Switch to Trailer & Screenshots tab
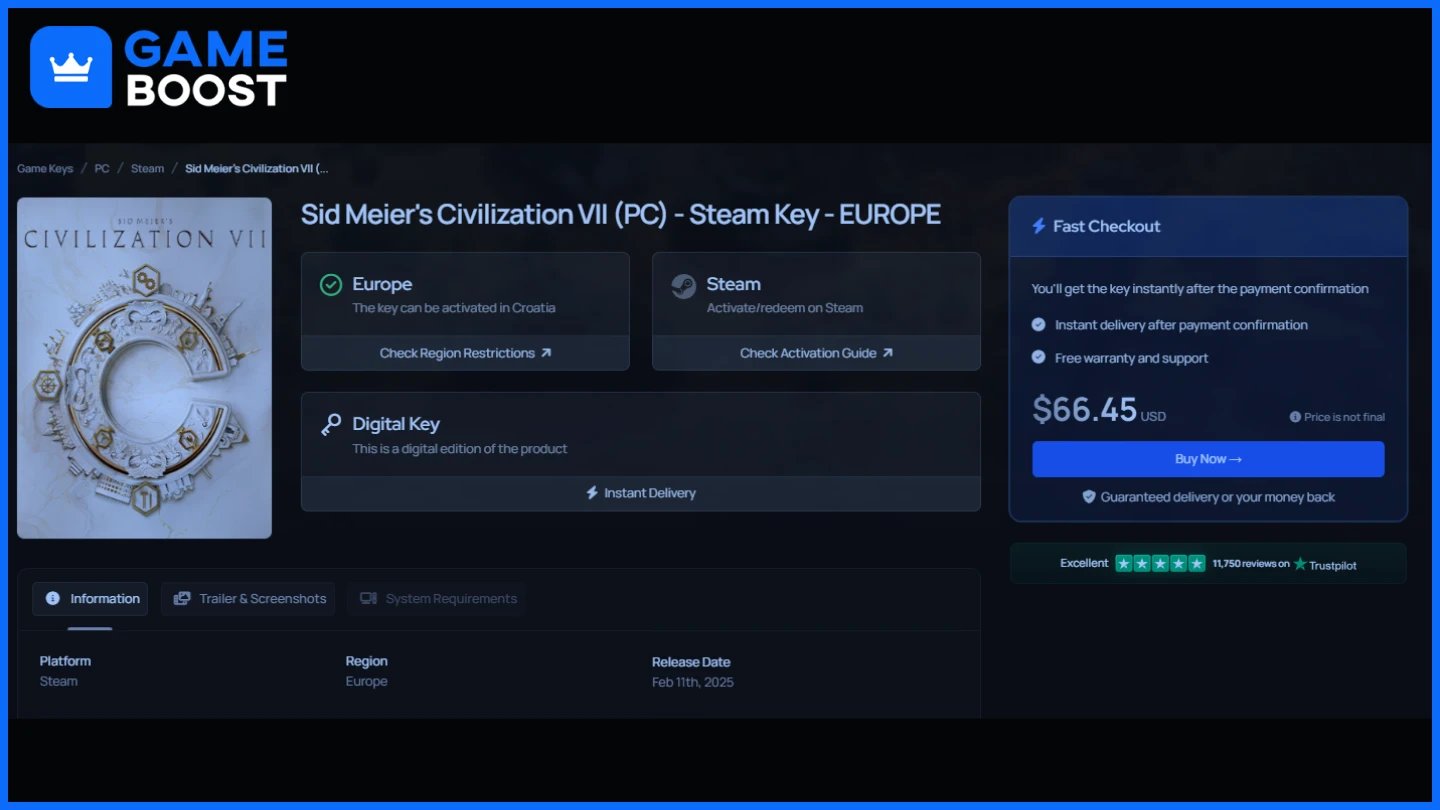The width and height of the screenshot is (1440, 810). click(x=248, y=599)
